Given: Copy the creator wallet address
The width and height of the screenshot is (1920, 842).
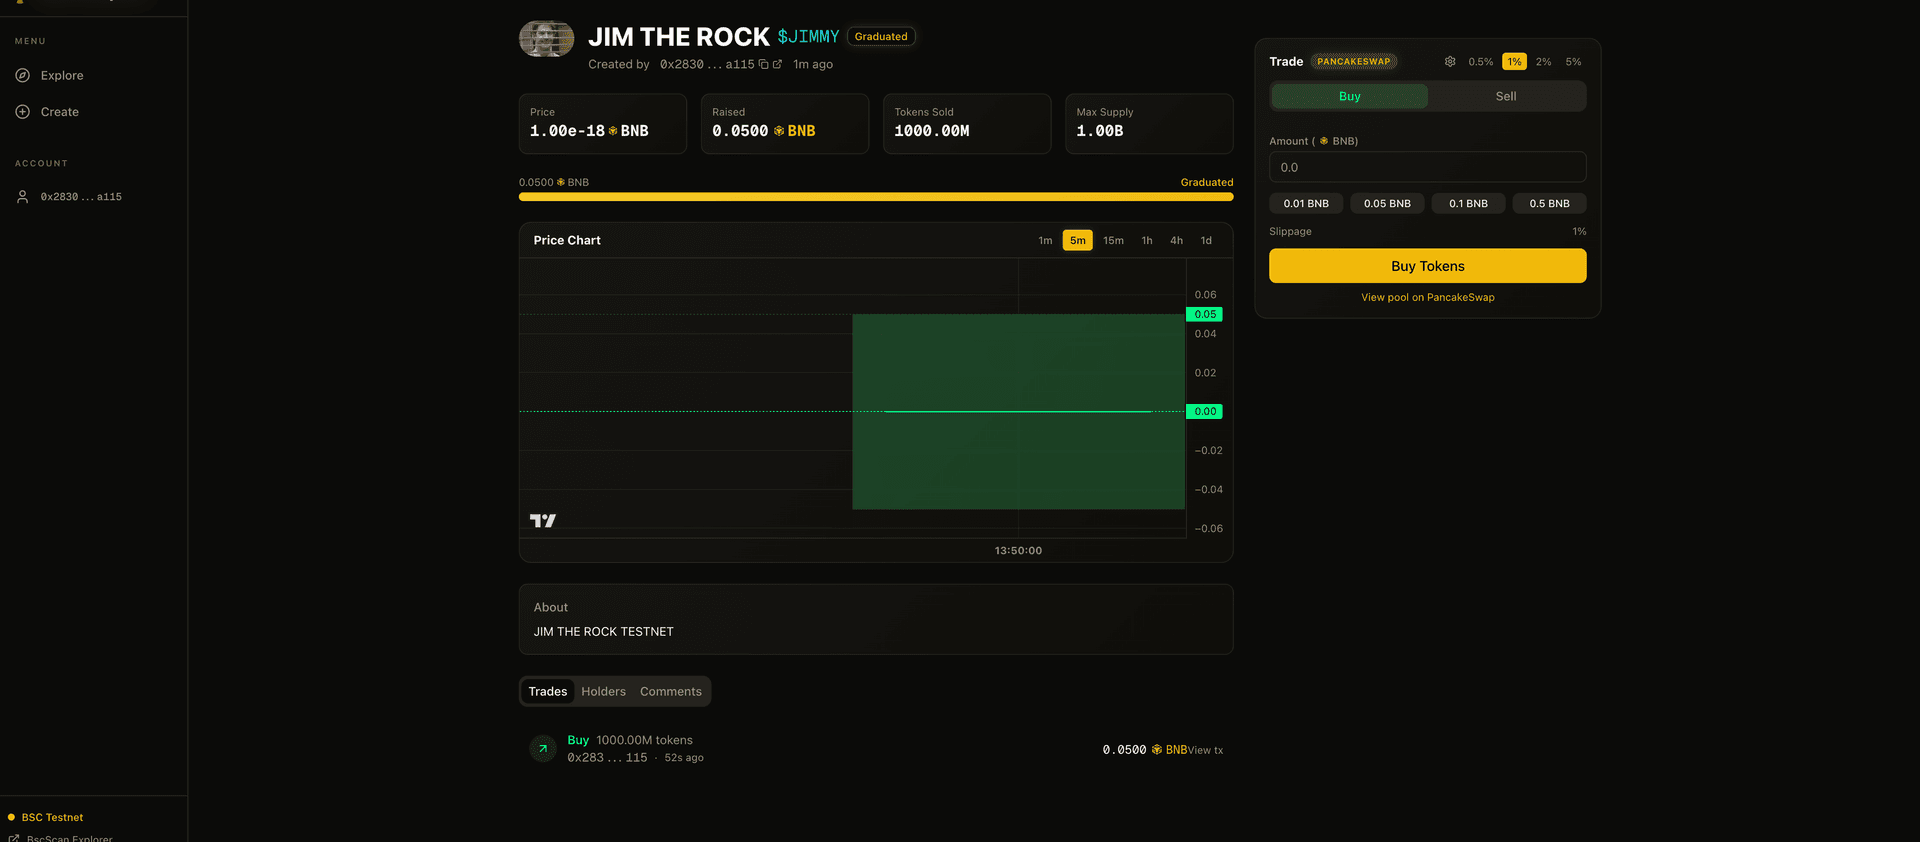Looking at the screenshot, I should 764,64.
